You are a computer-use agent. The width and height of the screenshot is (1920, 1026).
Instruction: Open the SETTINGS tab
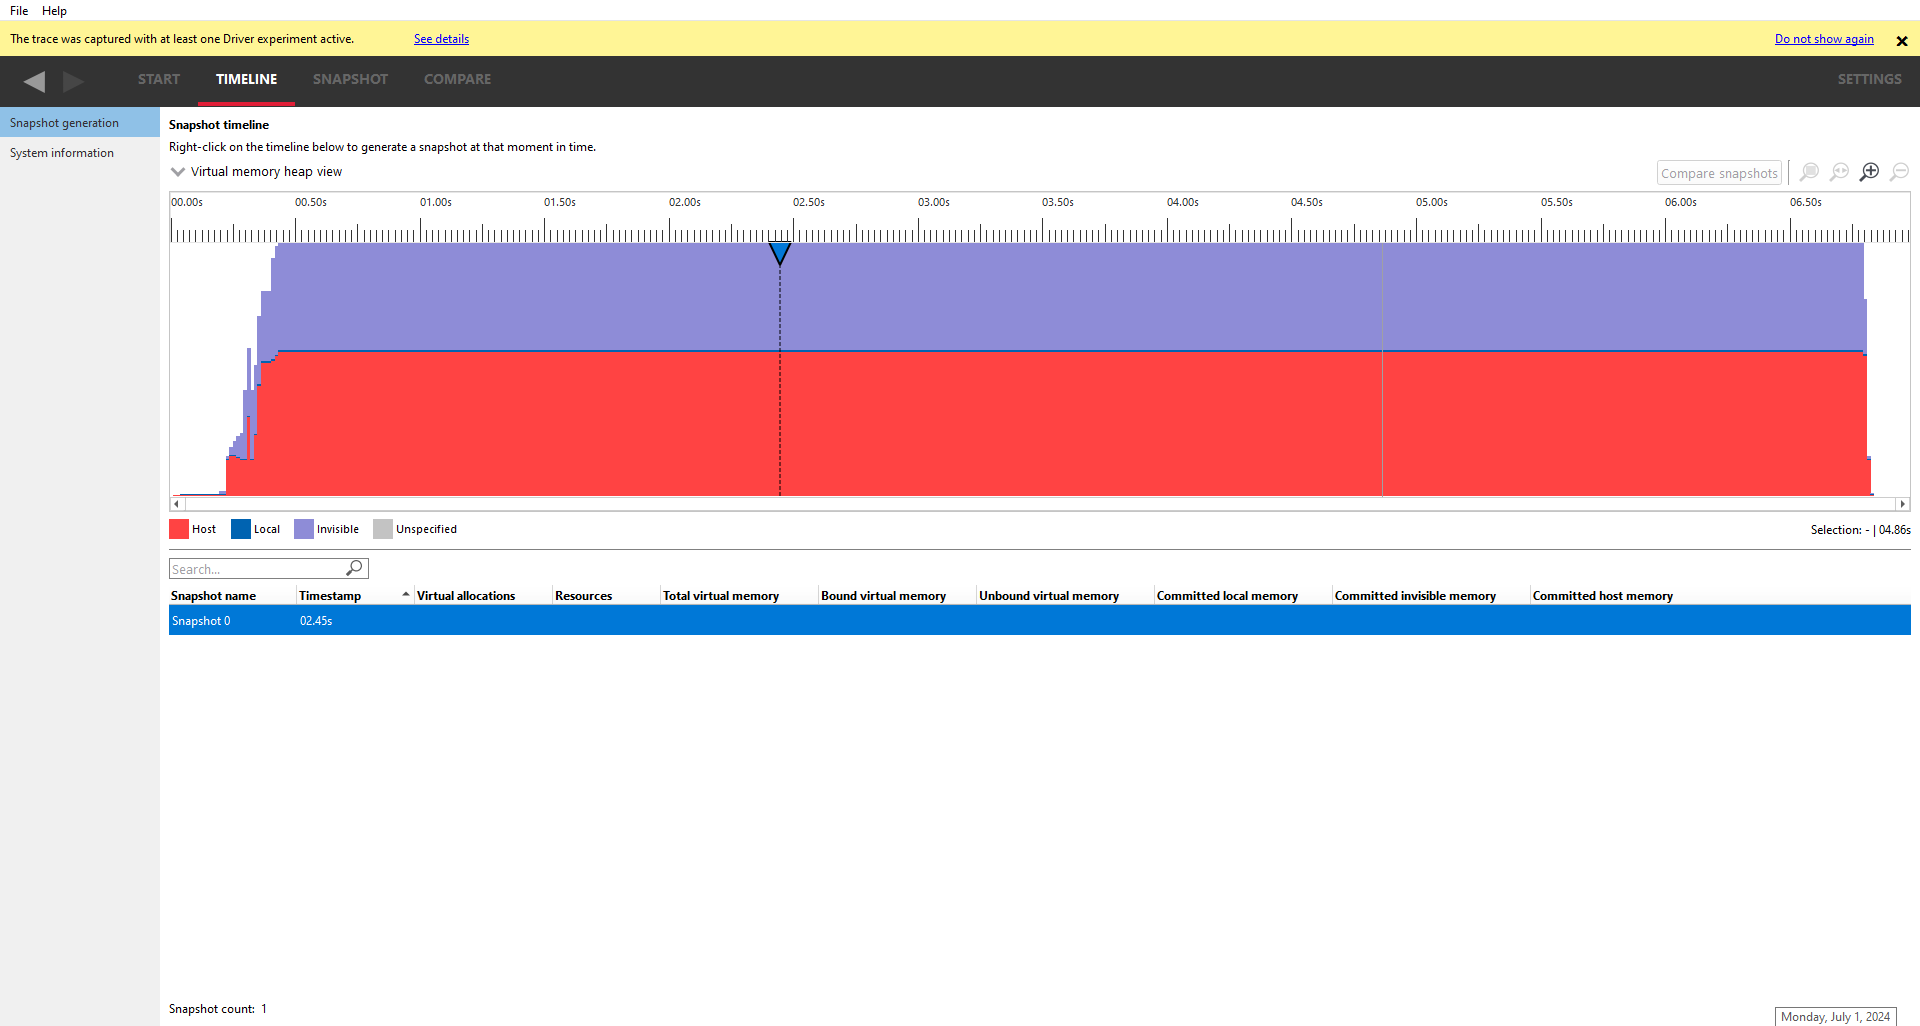[x=1868, y=79]
